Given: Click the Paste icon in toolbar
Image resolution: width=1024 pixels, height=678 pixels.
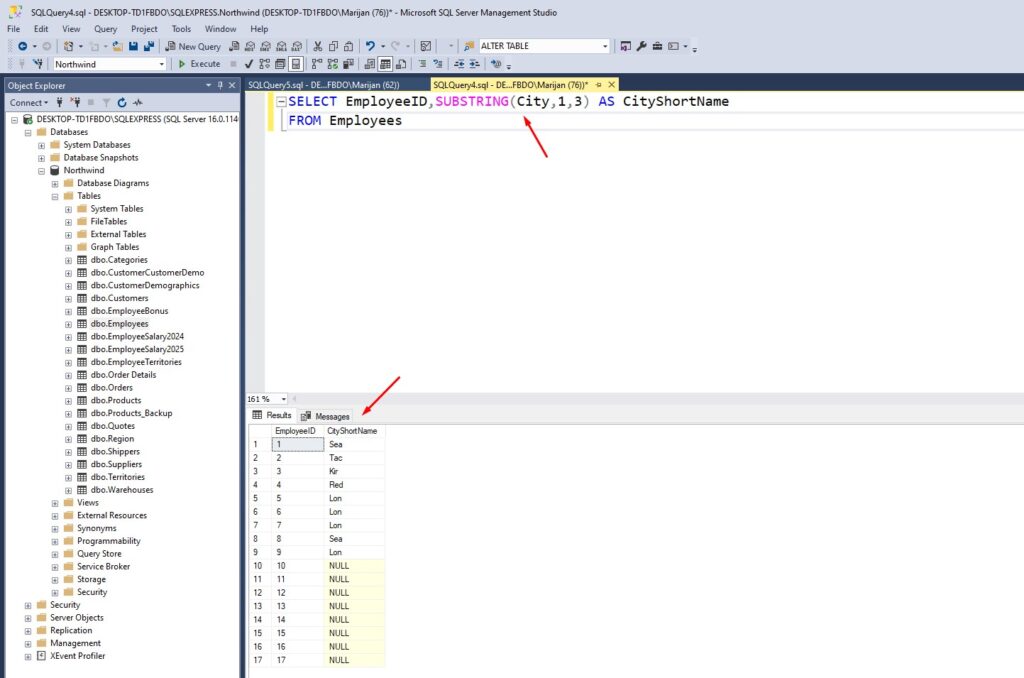Looking at the screenshot, I should pos(349,46).
